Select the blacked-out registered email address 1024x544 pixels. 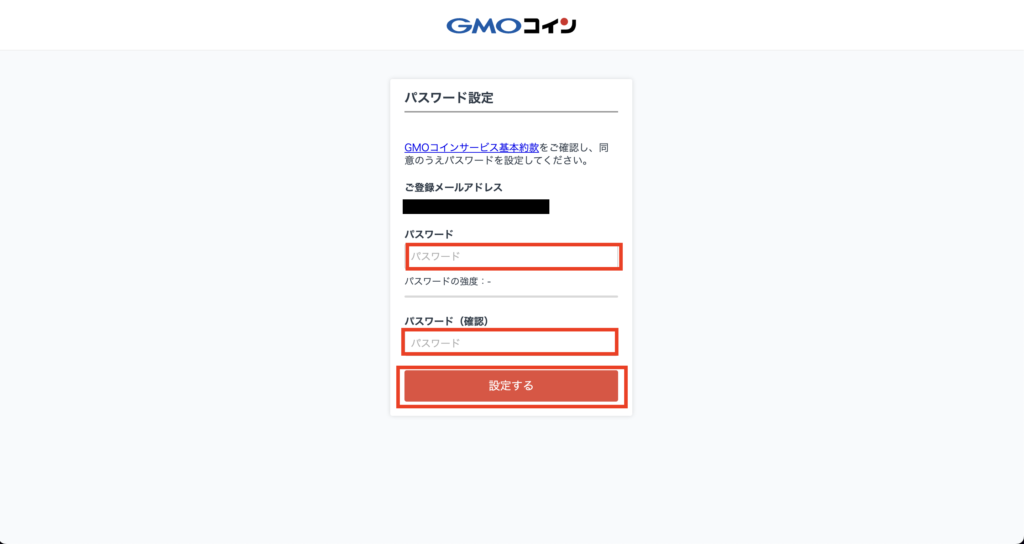476,207
